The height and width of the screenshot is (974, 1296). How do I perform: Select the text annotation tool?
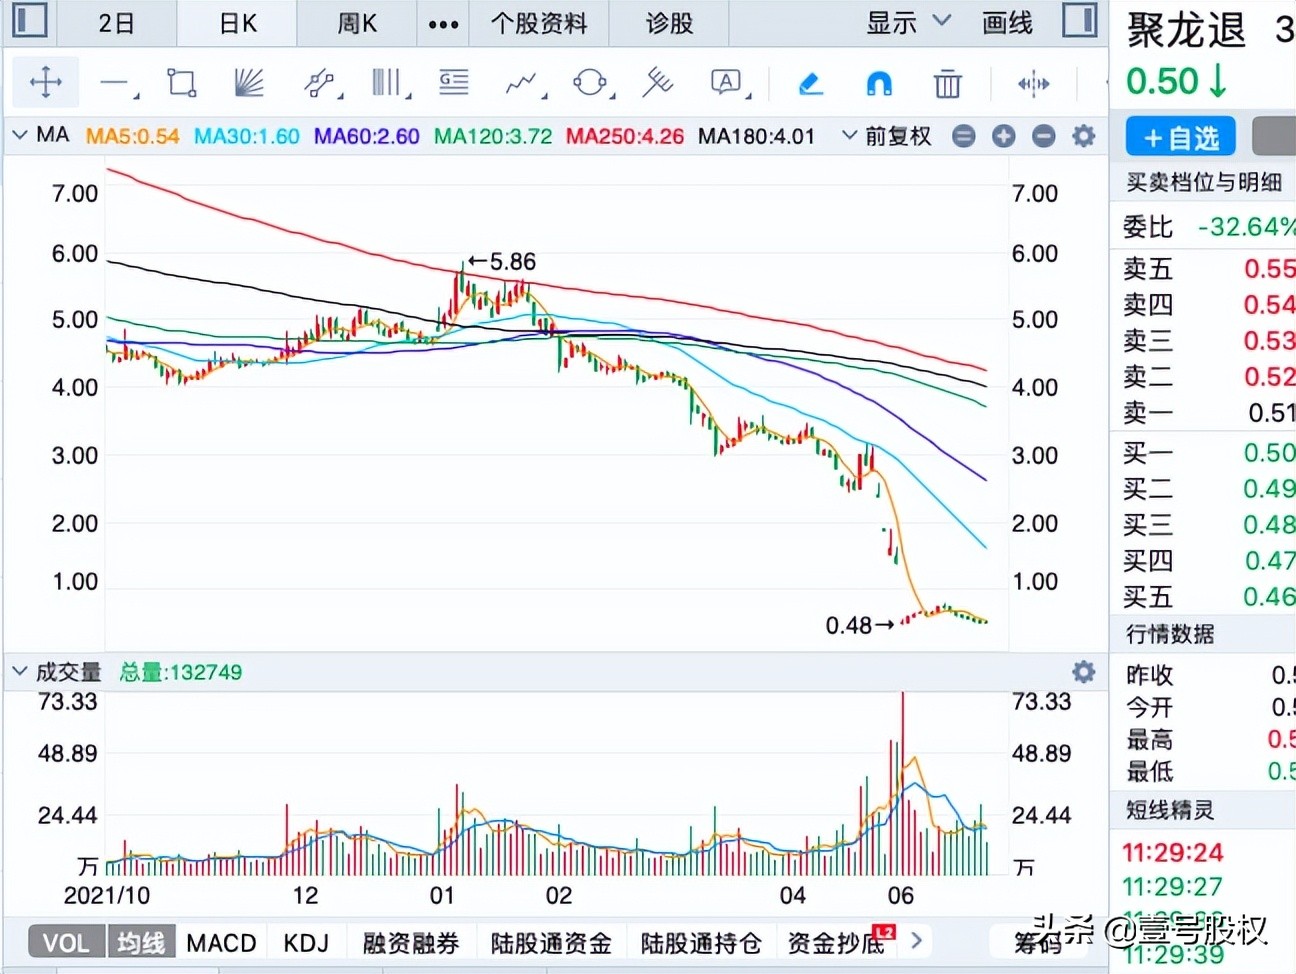[722, 83]
